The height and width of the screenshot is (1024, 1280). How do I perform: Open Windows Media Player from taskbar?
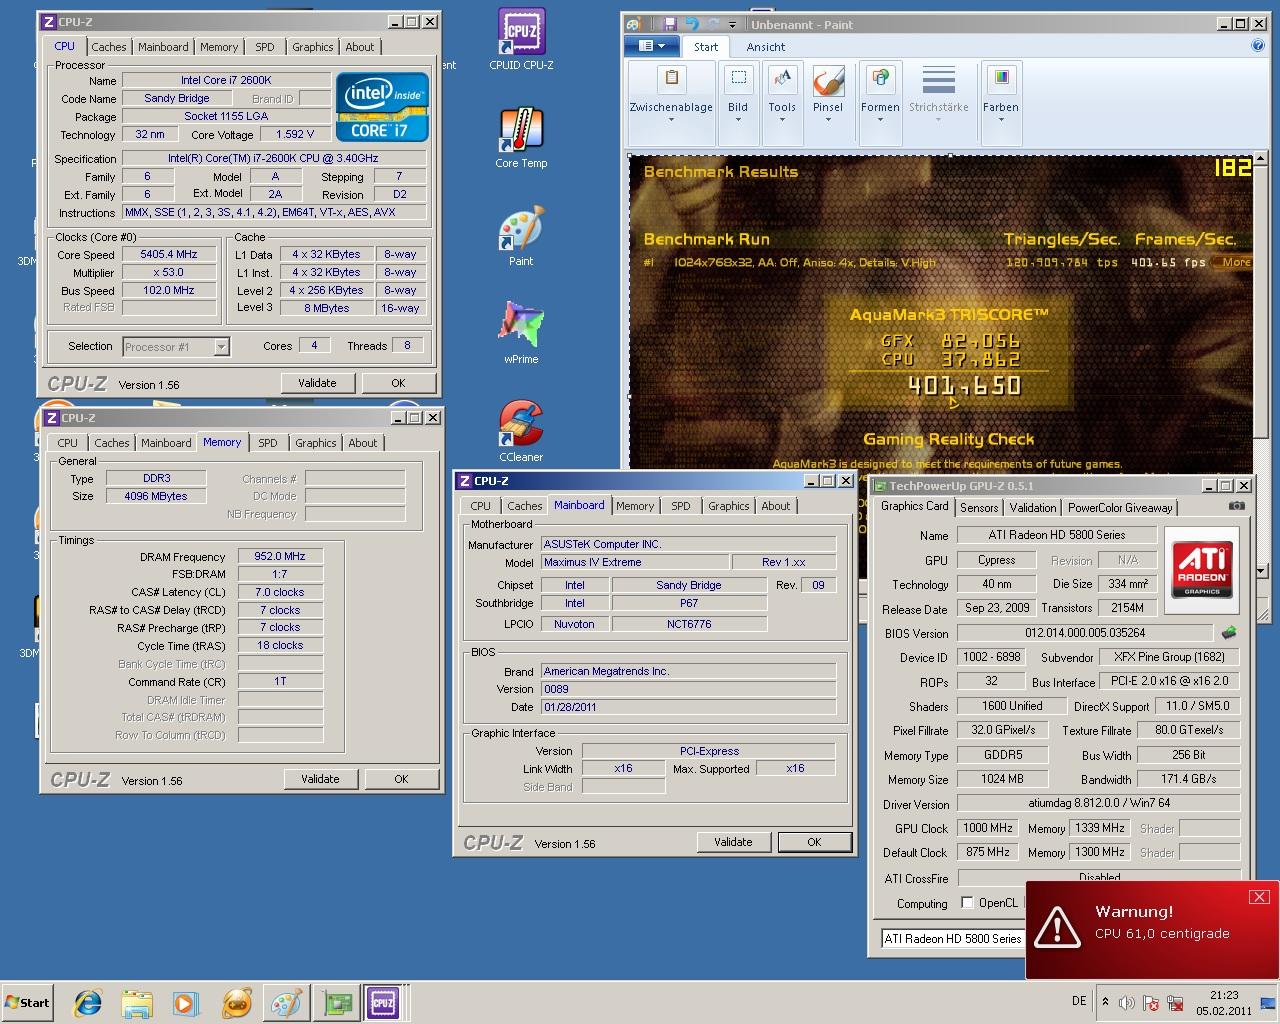coord(186,1002)
